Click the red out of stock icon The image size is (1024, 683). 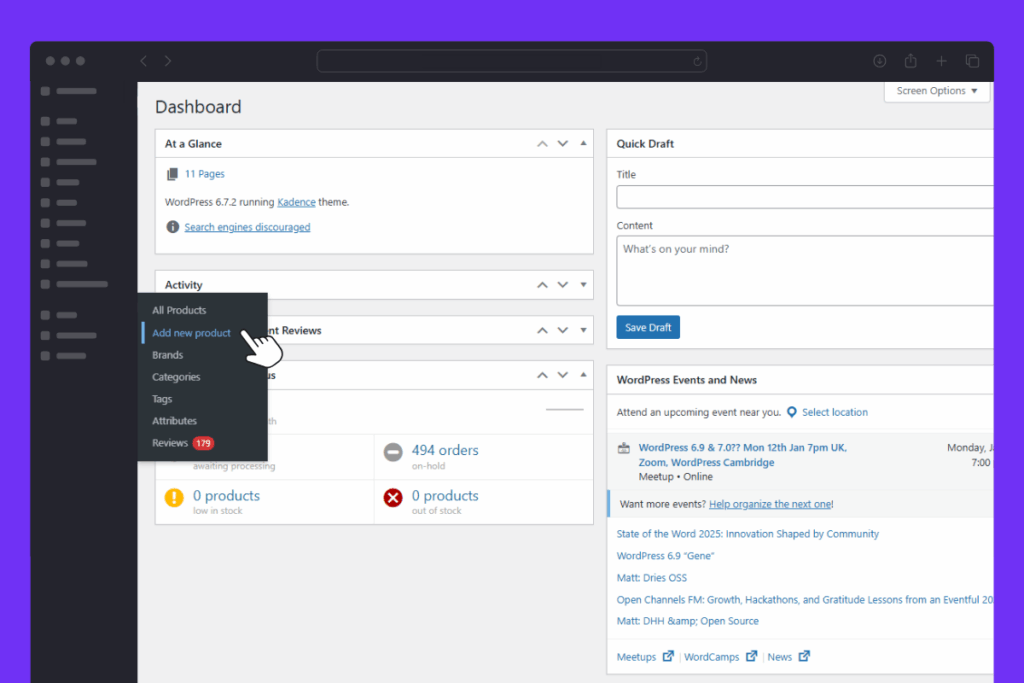pyautogui.click(x=393, y=498)
